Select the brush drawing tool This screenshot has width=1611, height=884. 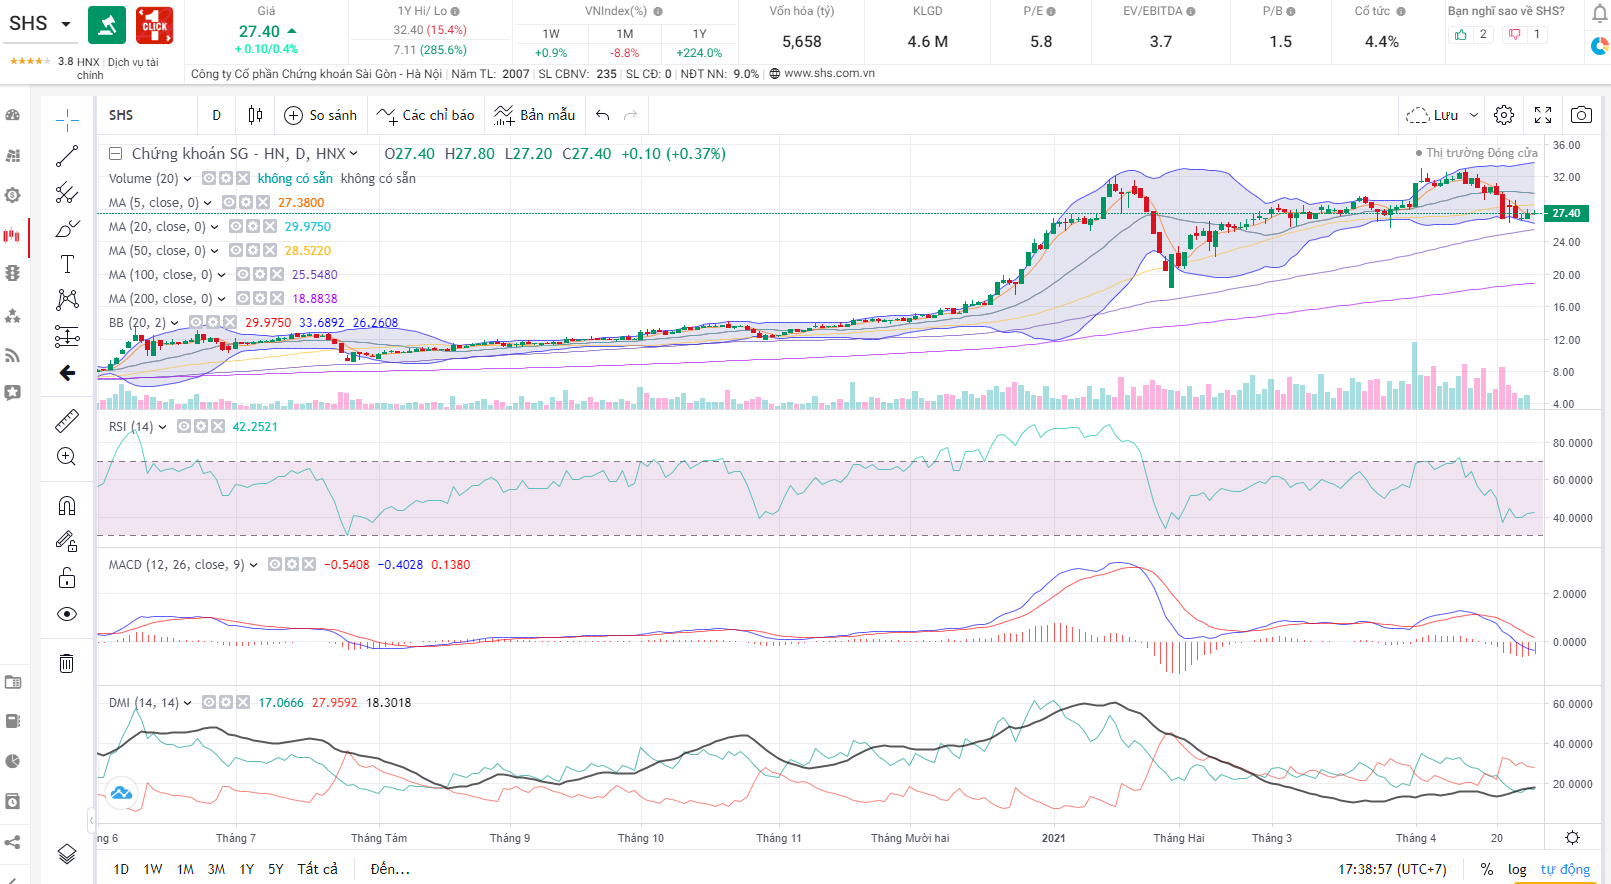click(67, 229)
